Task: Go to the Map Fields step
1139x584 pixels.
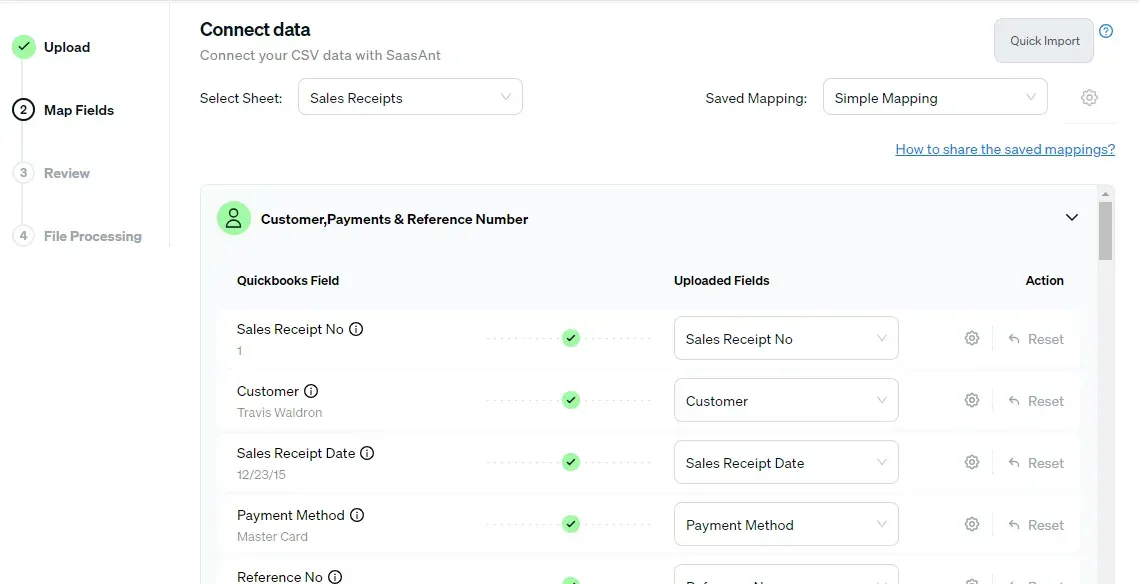Action: tap(78, 110)
